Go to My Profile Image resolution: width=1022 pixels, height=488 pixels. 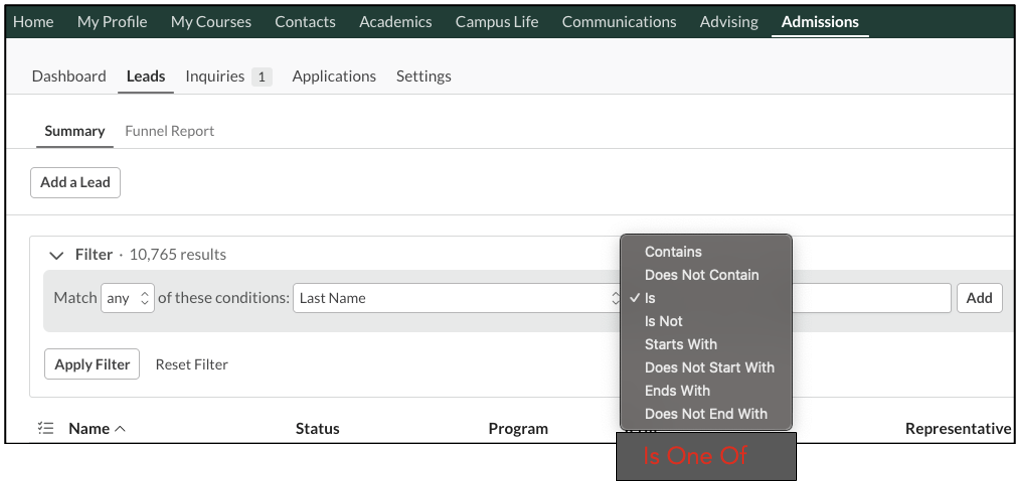tap(112, 22)
